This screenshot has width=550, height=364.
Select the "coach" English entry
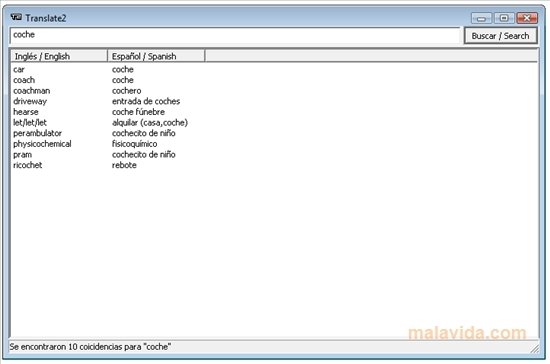[x=24, y=80]
